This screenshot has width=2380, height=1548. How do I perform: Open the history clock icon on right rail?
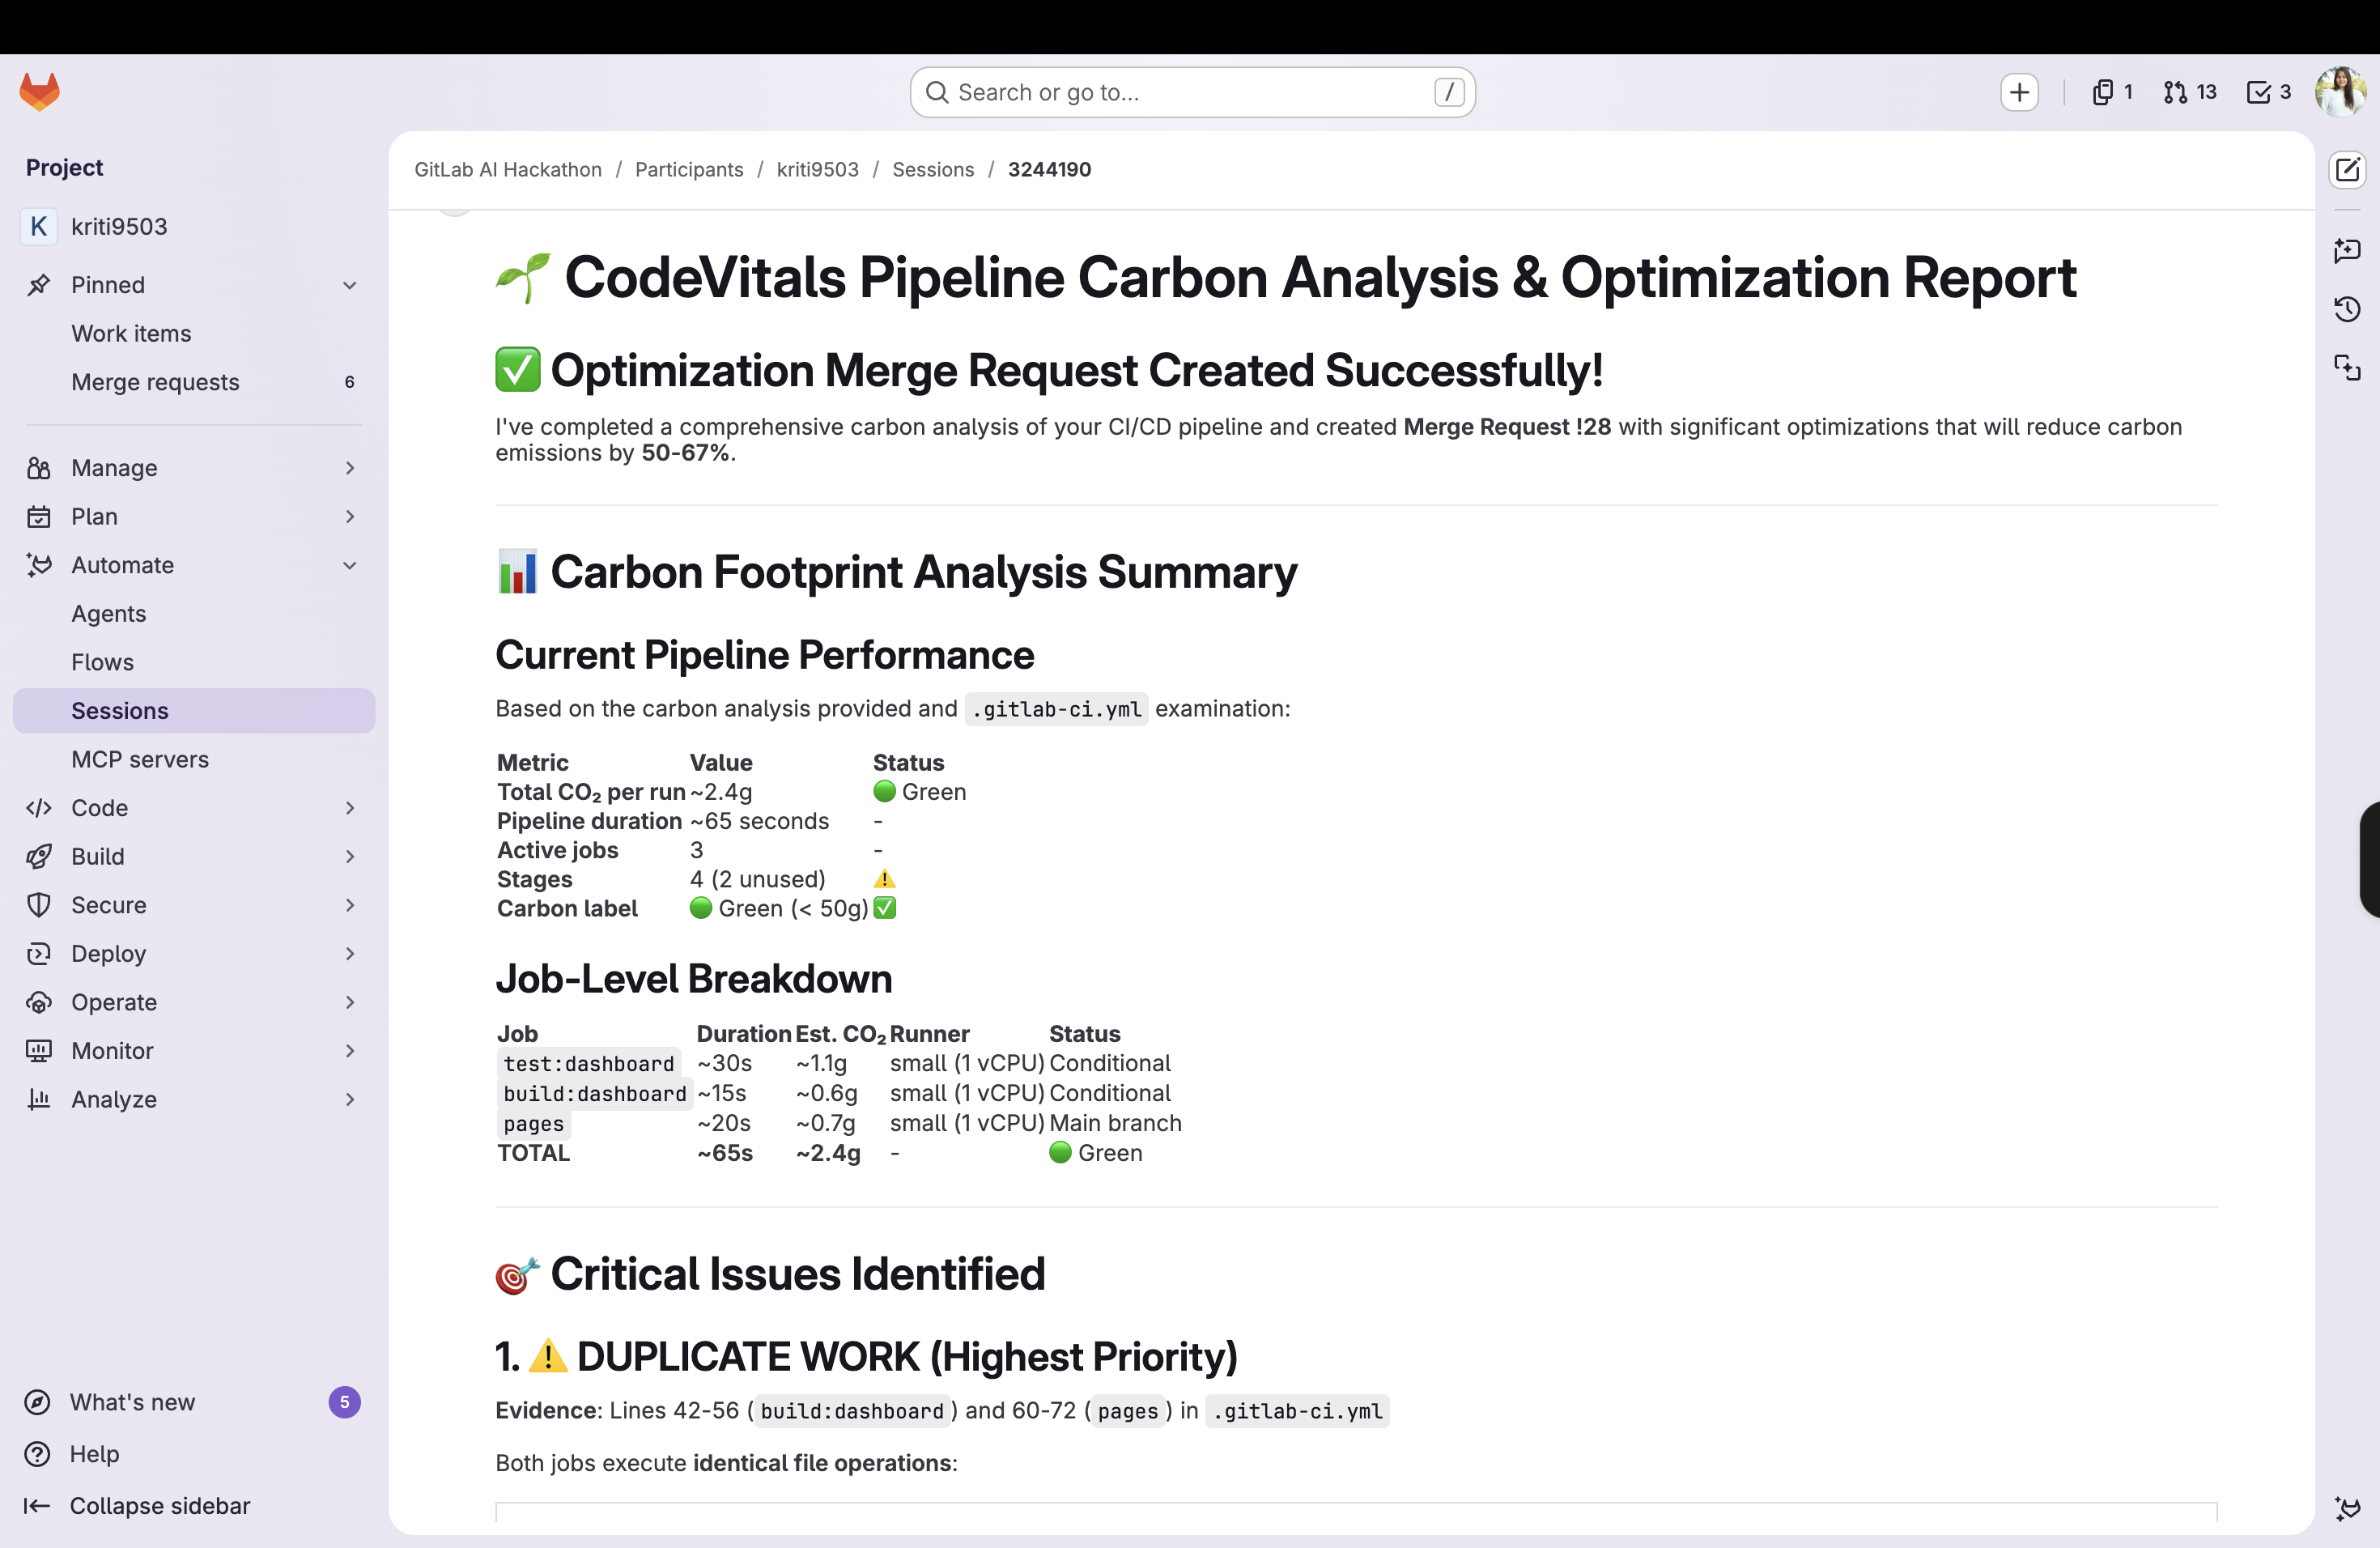click(x=2347, y=309)
